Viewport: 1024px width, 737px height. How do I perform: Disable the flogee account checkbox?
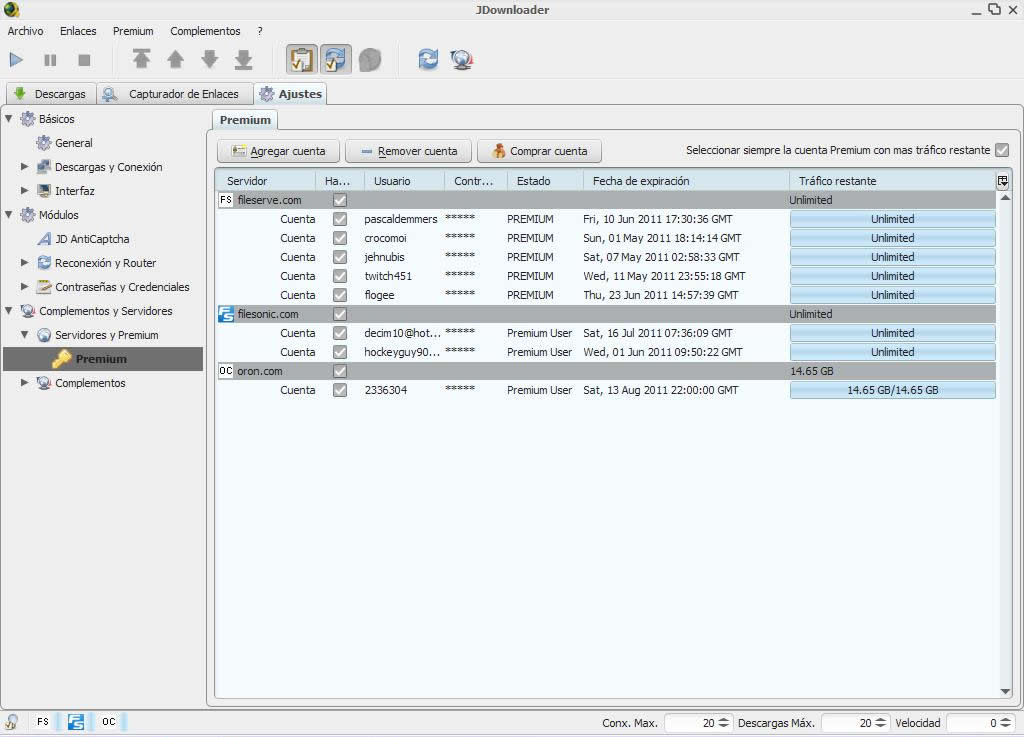pyautogui.click(x=340, y=294)
